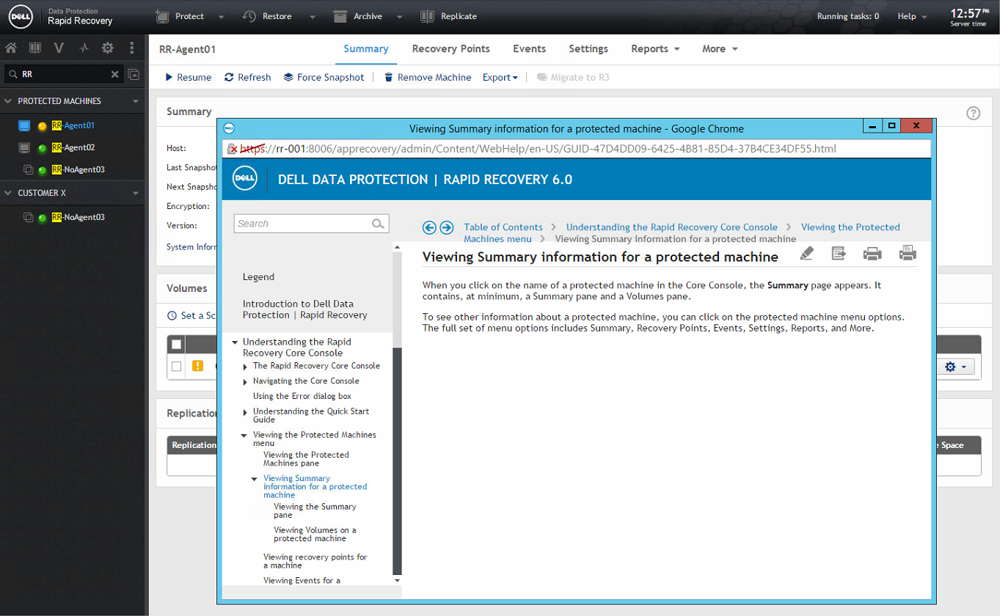Viewport: 1000px width, 616px height.
Task: Select RR-Agent02 in the protected machines list
Action: [x=73, y=148]
